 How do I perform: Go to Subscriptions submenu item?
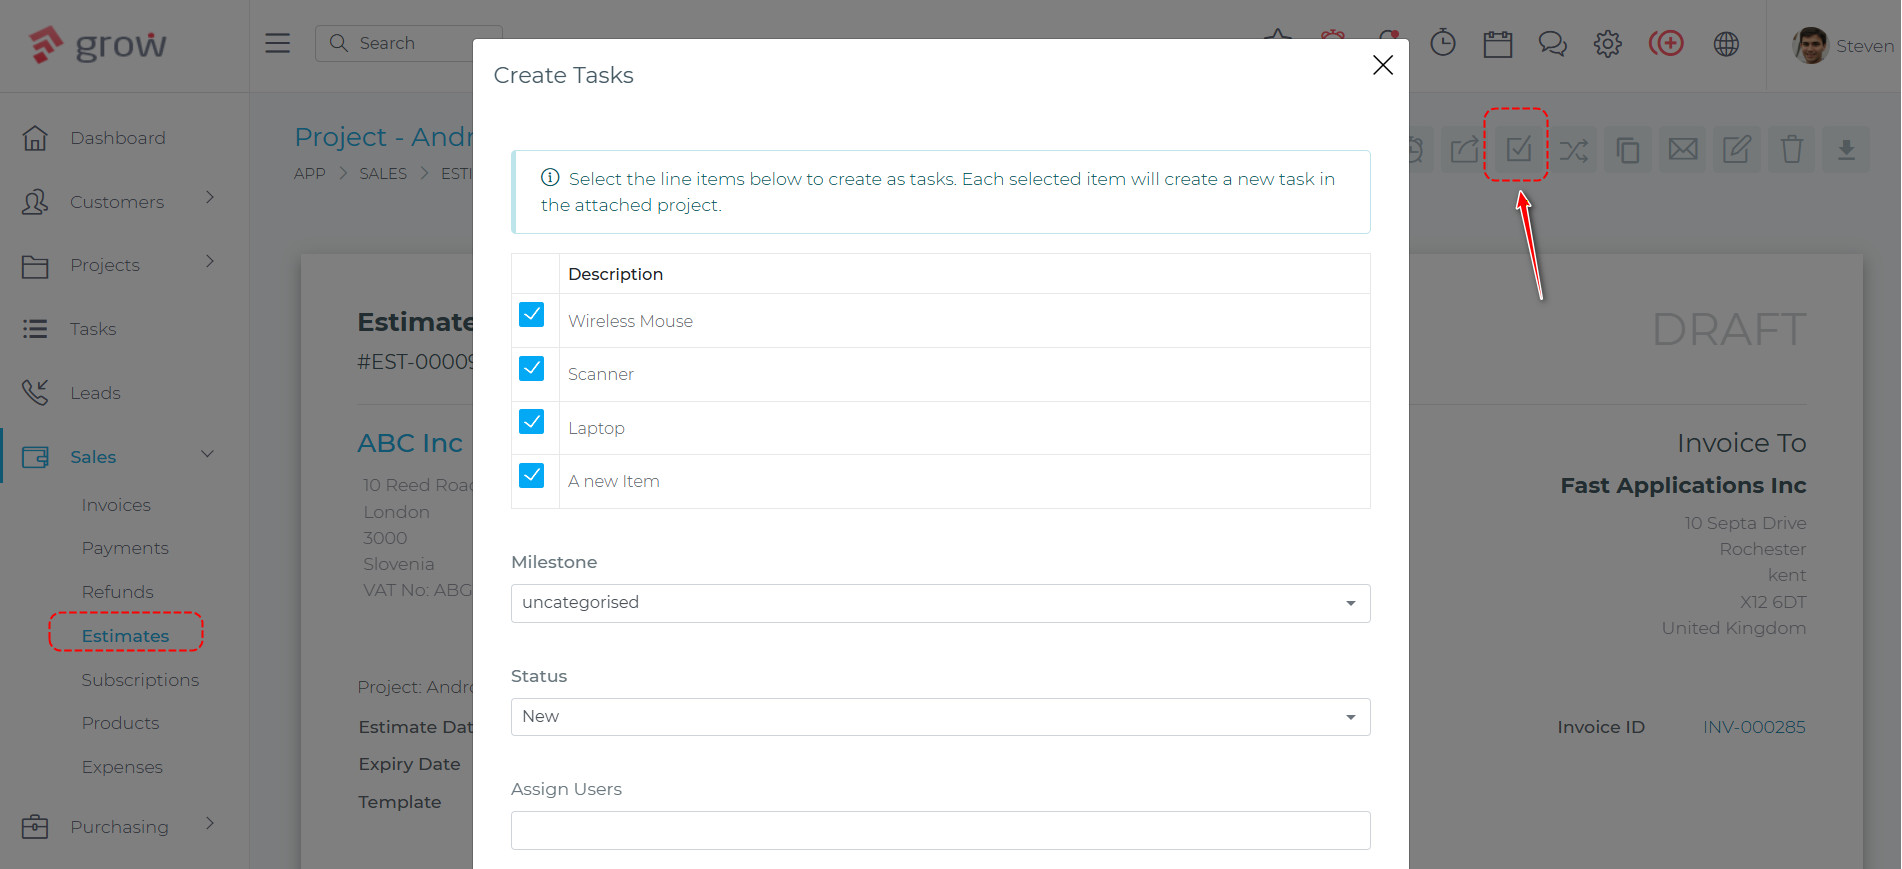click(x=140, y=680)
